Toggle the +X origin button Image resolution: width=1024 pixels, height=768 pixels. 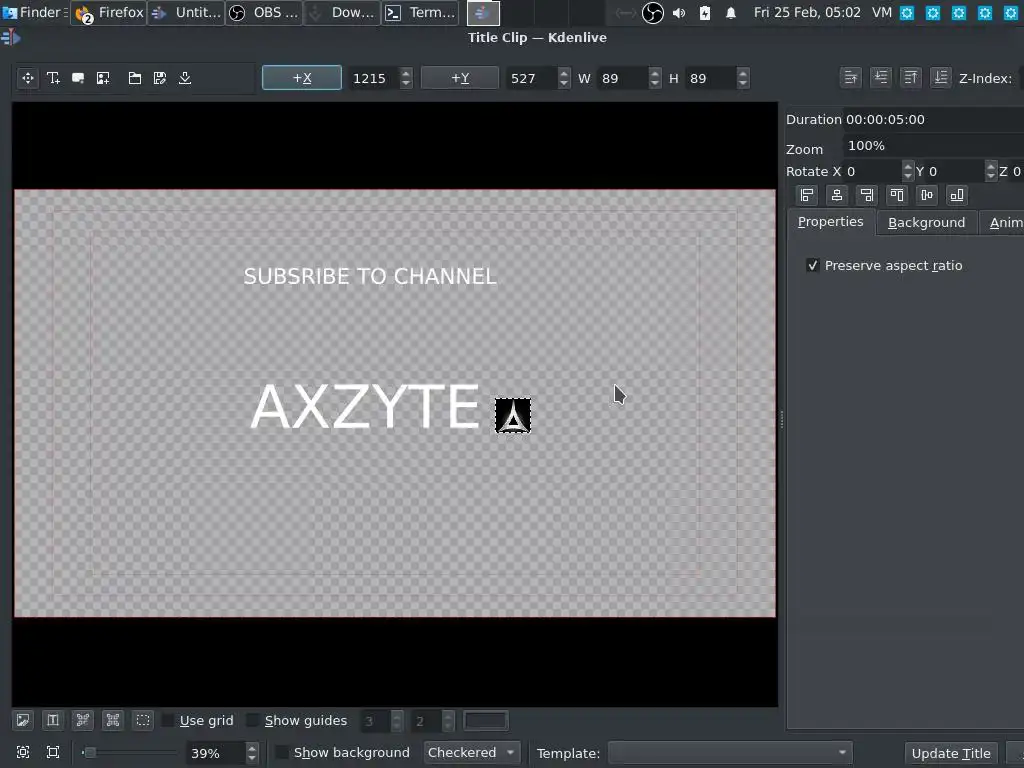pyautogui.click(x=302, y=78)
